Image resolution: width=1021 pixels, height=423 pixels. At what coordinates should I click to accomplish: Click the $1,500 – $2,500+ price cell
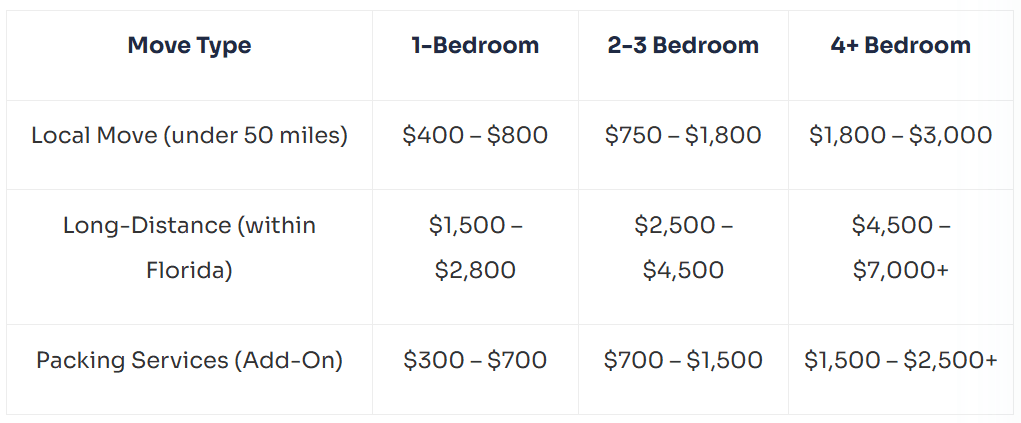900,360
